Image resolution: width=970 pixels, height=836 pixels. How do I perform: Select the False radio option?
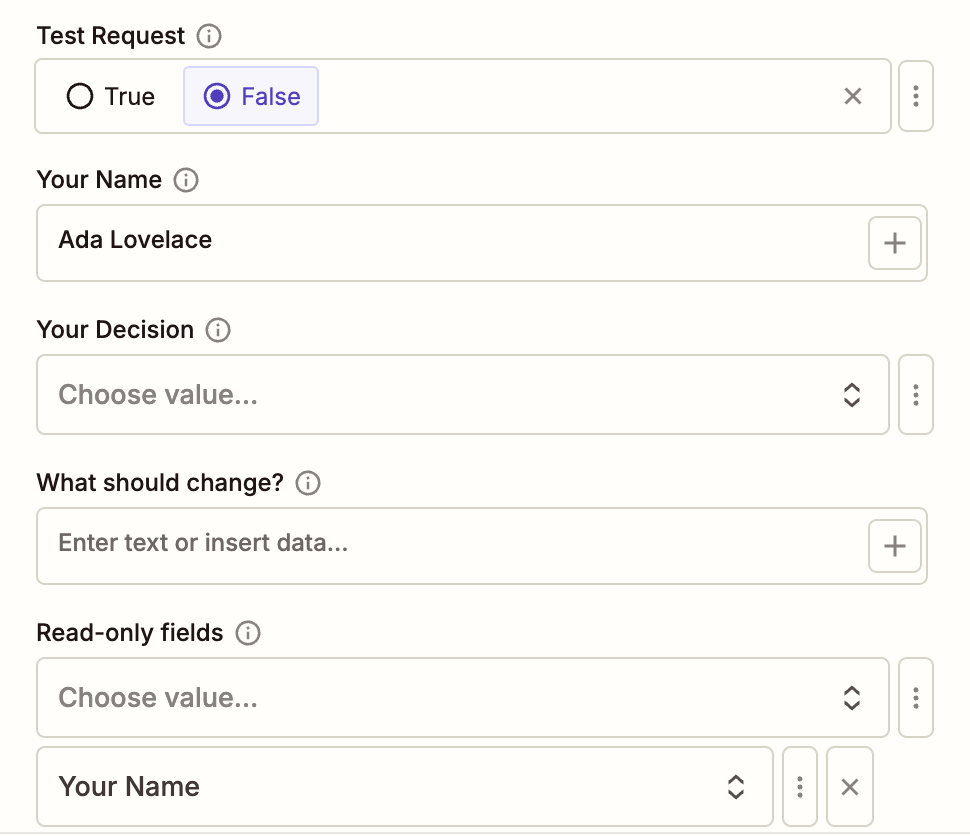tap(251, 97)
